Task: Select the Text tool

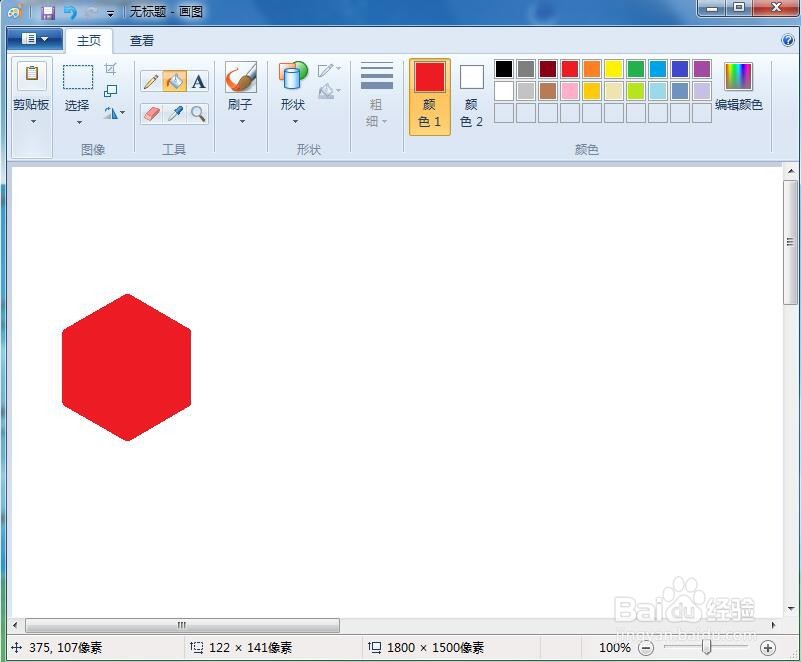Action: [198, 82]
